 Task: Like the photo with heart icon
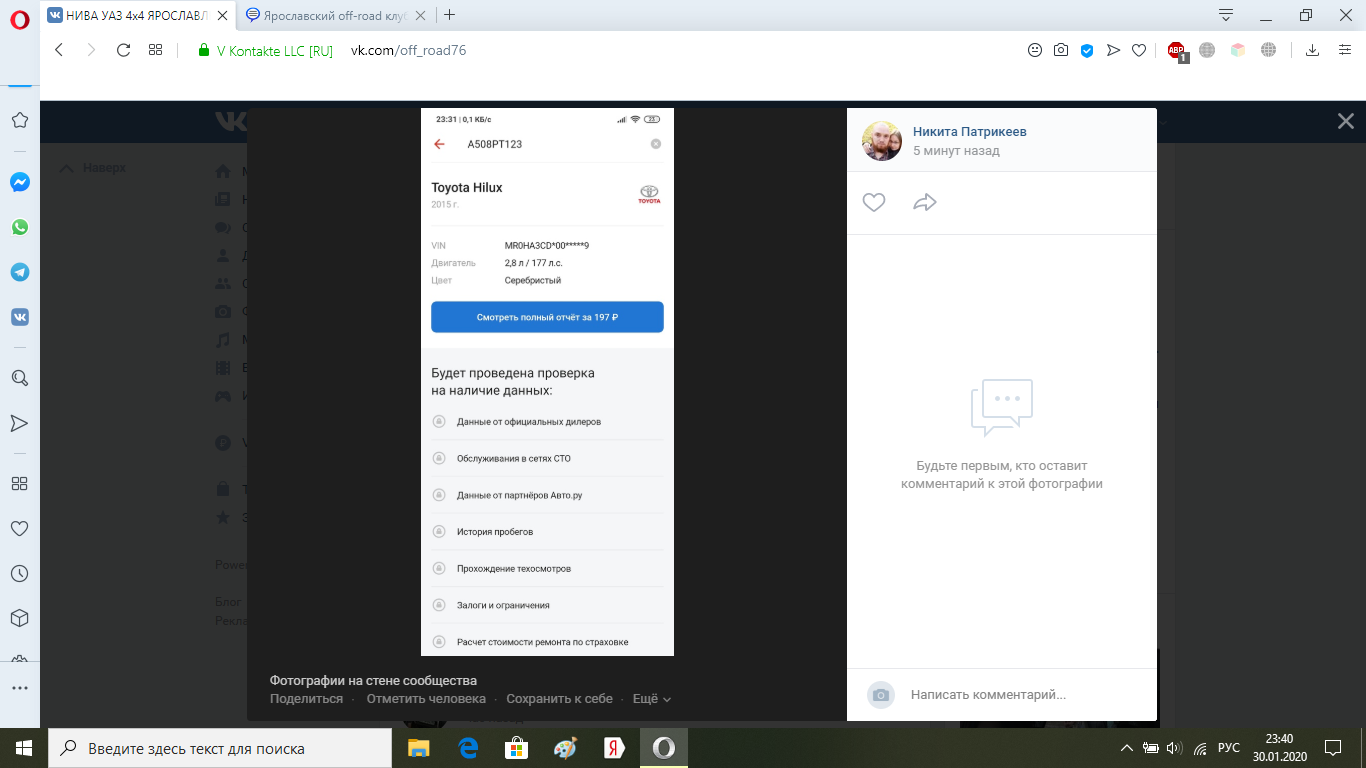(874, 202)
